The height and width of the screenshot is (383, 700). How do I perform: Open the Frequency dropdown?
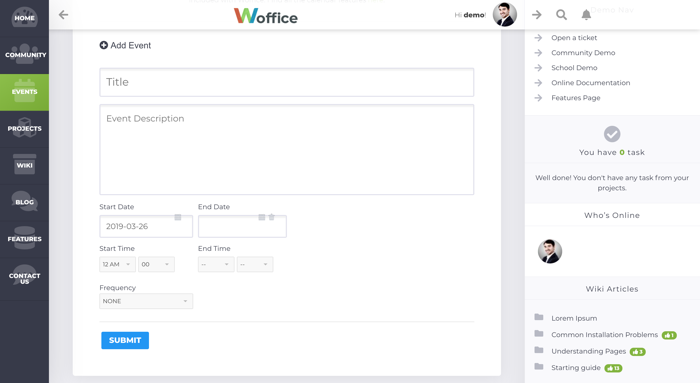pos(146,301)
